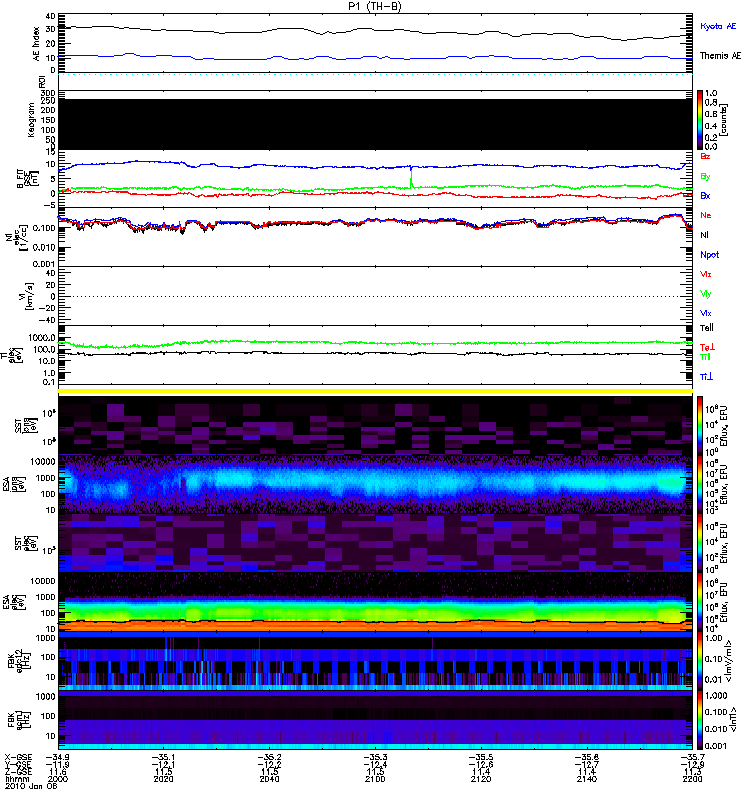Click the FBK scm nT colorbar

coord(700,720)
